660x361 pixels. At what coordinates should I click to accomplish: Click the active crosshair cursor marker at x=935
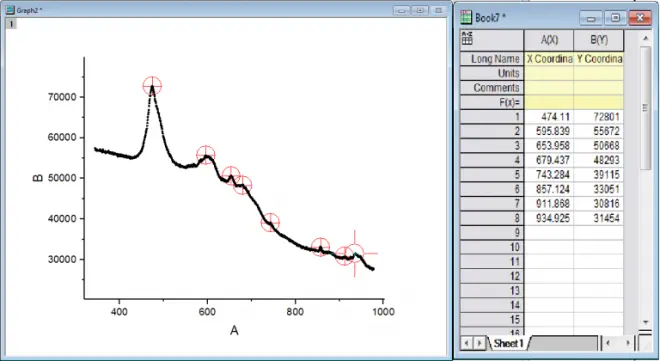coord(355,253)
